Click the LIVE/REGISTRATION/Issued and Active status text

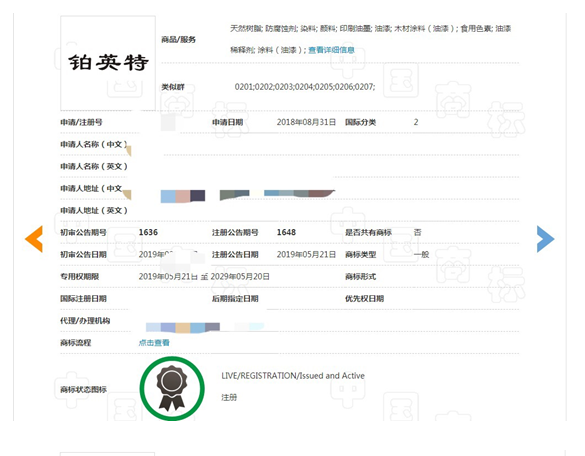pyautogui.click(x=293, y=376)
